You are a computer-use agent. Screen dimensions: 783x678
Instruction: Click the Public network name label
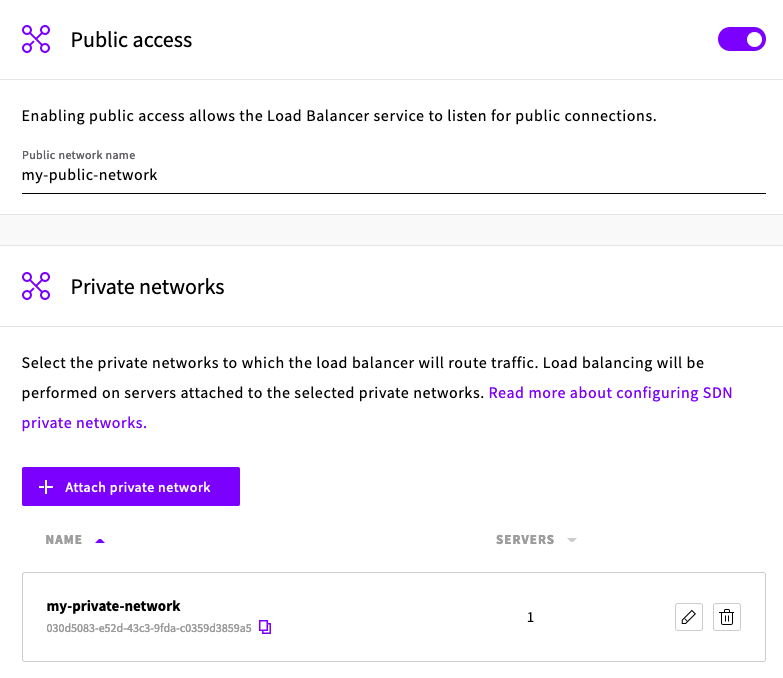point(78,155)
